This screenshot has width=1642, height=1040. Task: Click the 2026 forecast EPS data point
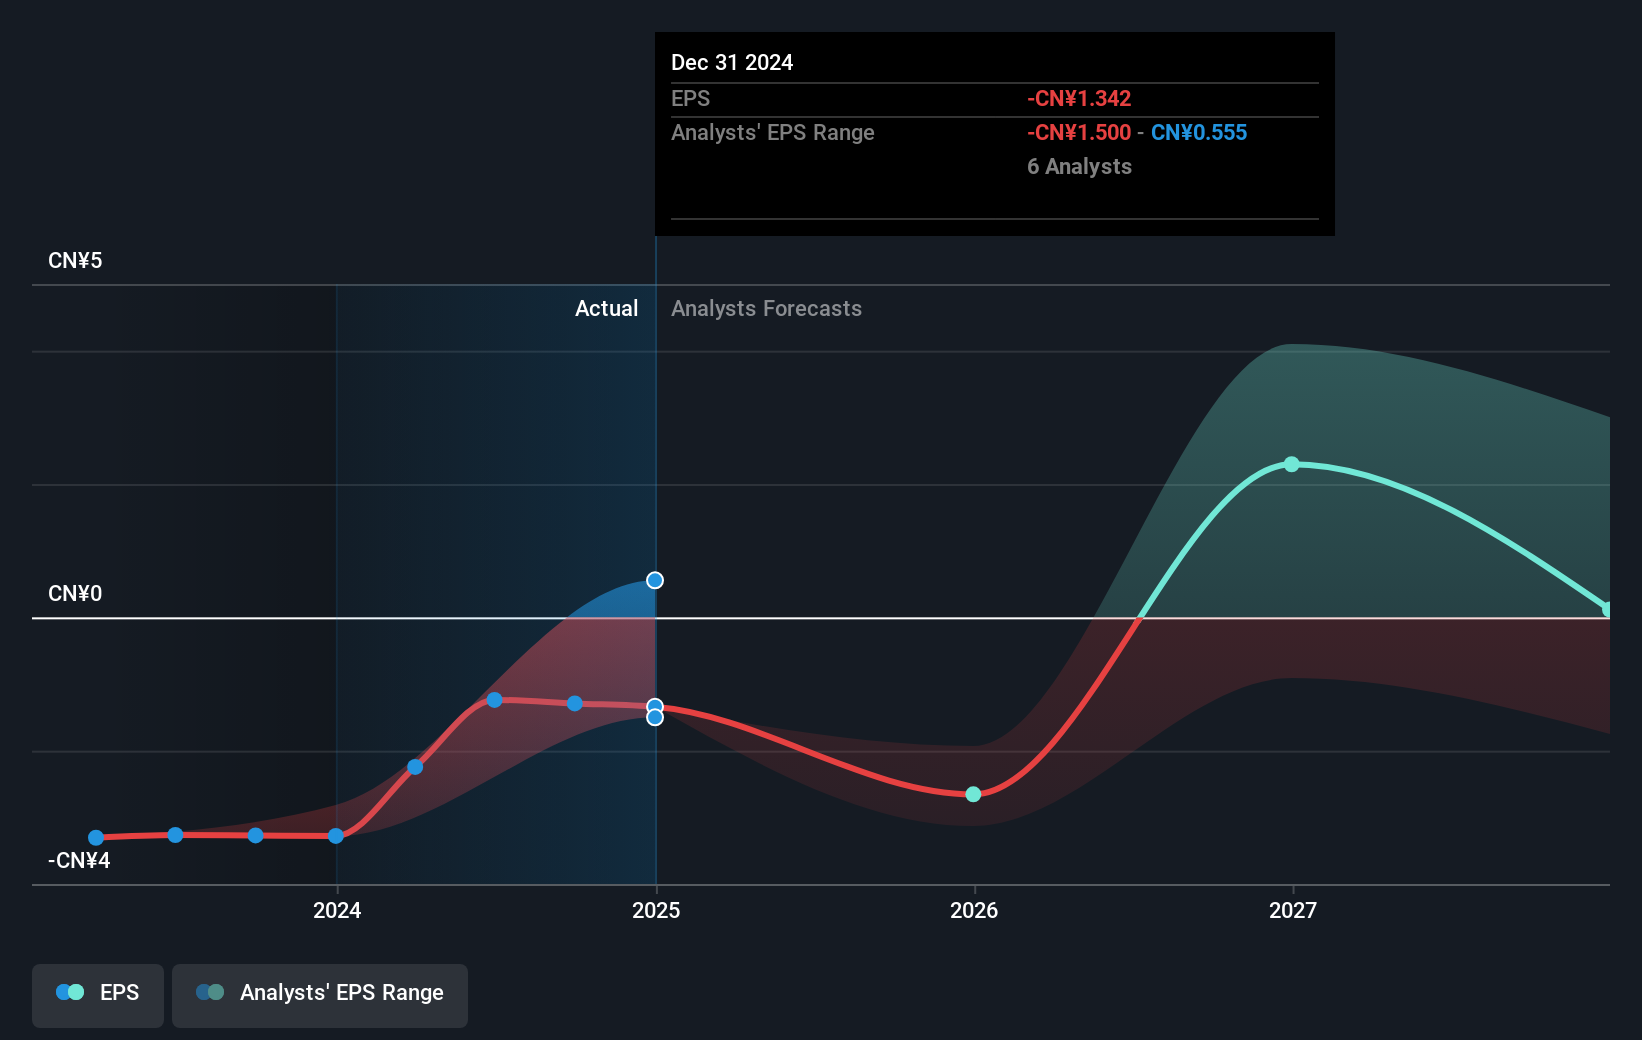(973, 794)
